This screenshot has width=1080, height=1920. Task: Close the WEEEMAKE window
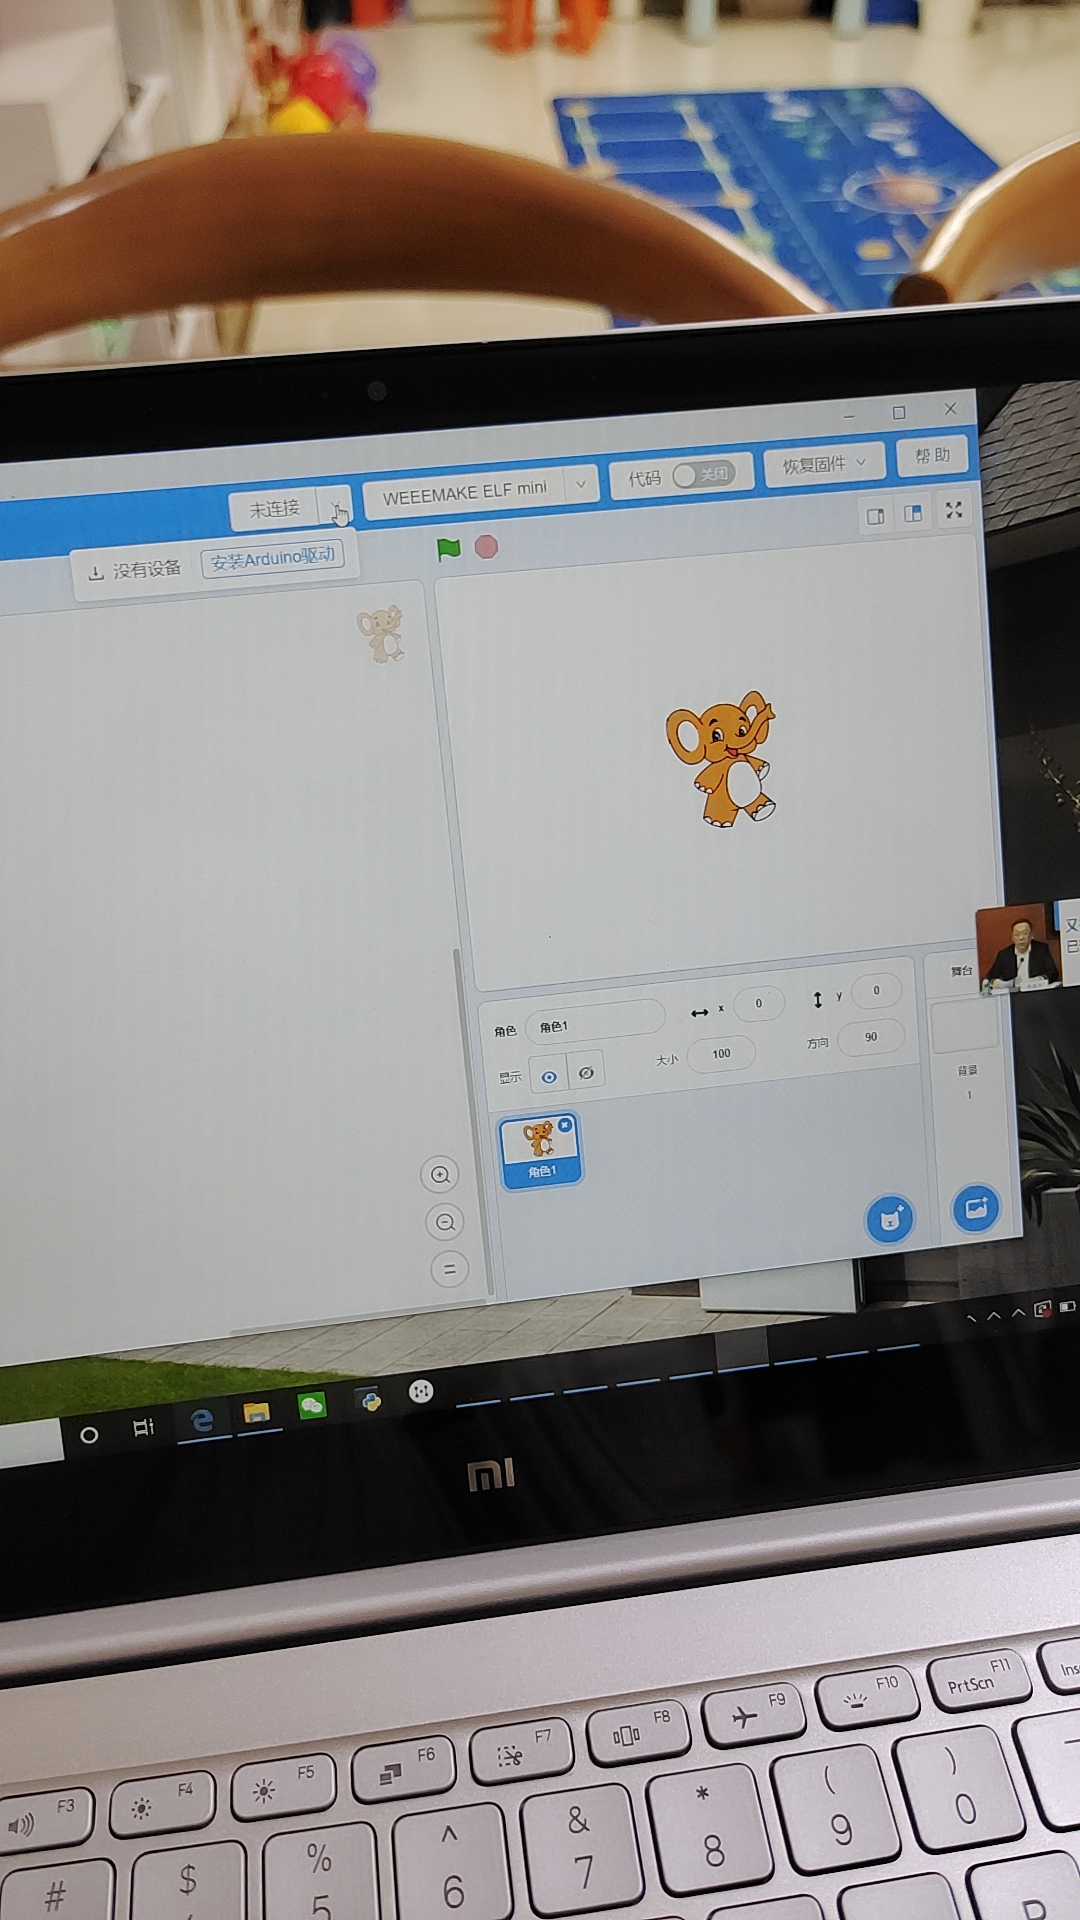pos(950,408)
